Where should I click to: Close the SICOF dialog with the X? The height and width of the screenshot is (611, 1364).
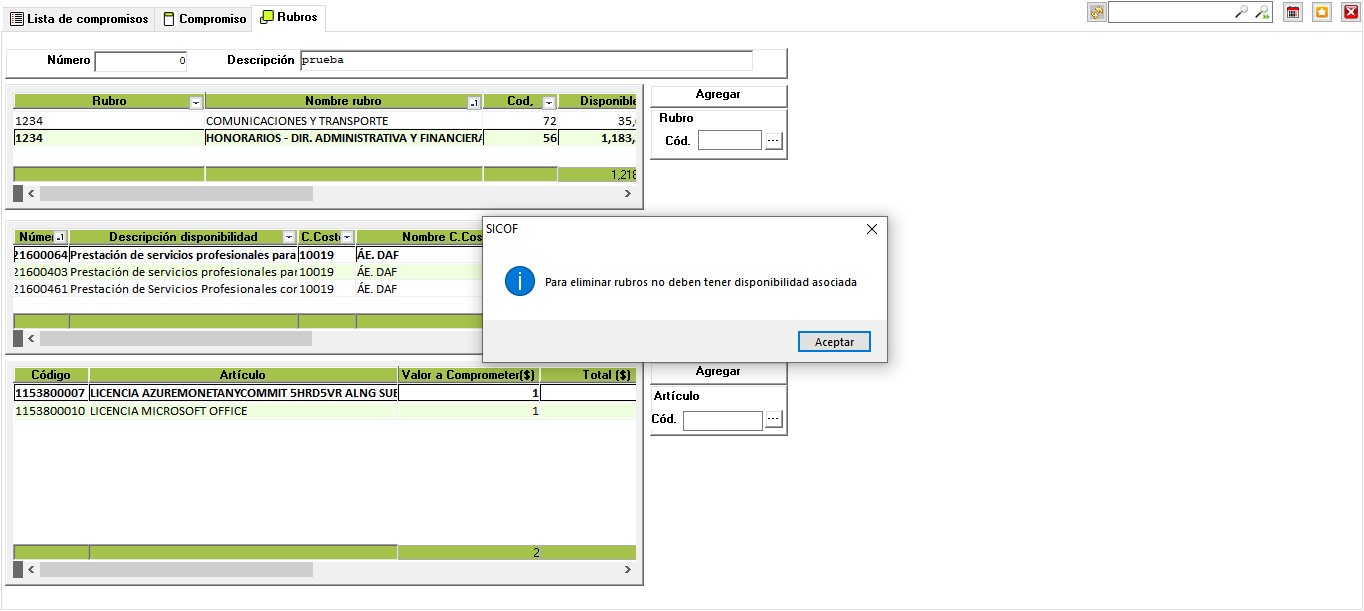point(871,229)
